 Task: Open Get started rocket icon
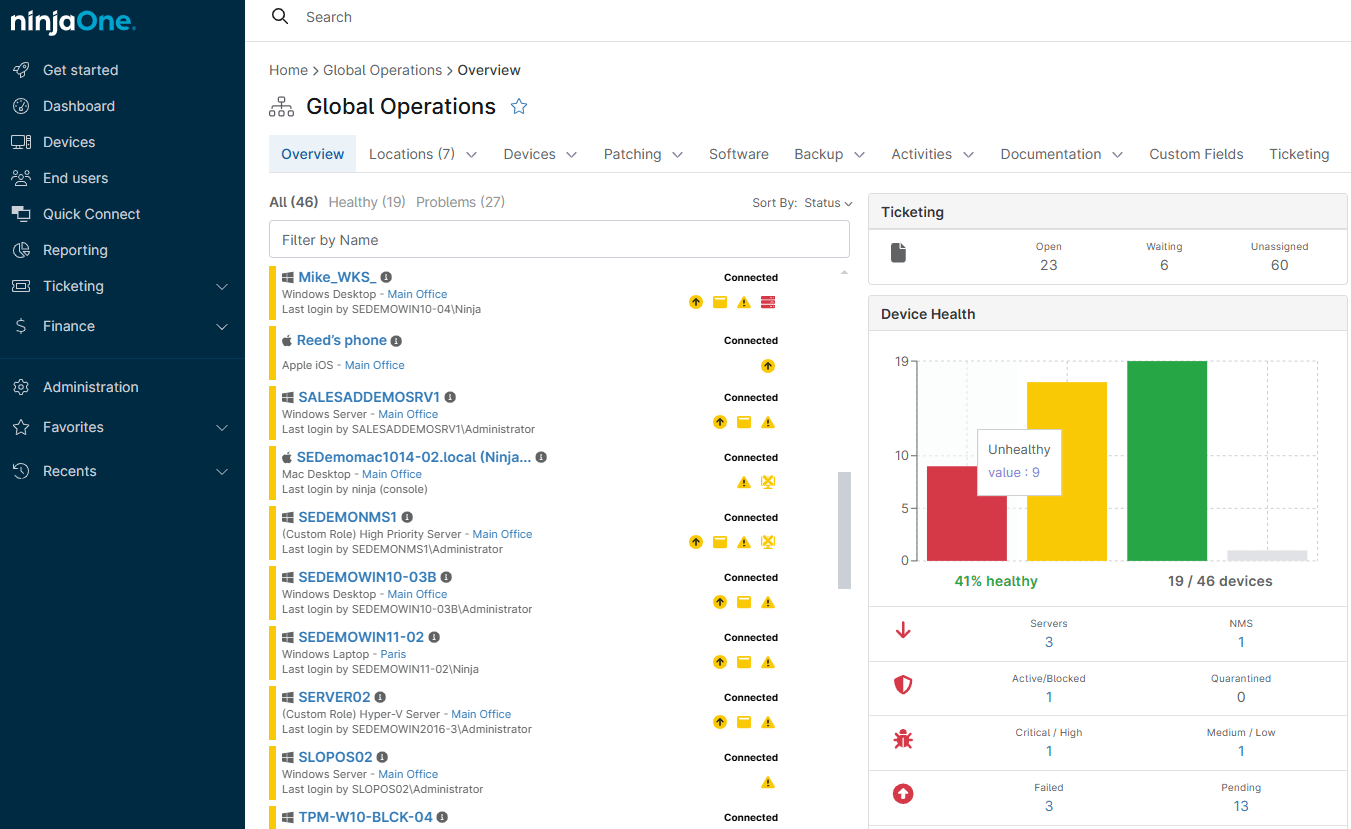point(21,70)
